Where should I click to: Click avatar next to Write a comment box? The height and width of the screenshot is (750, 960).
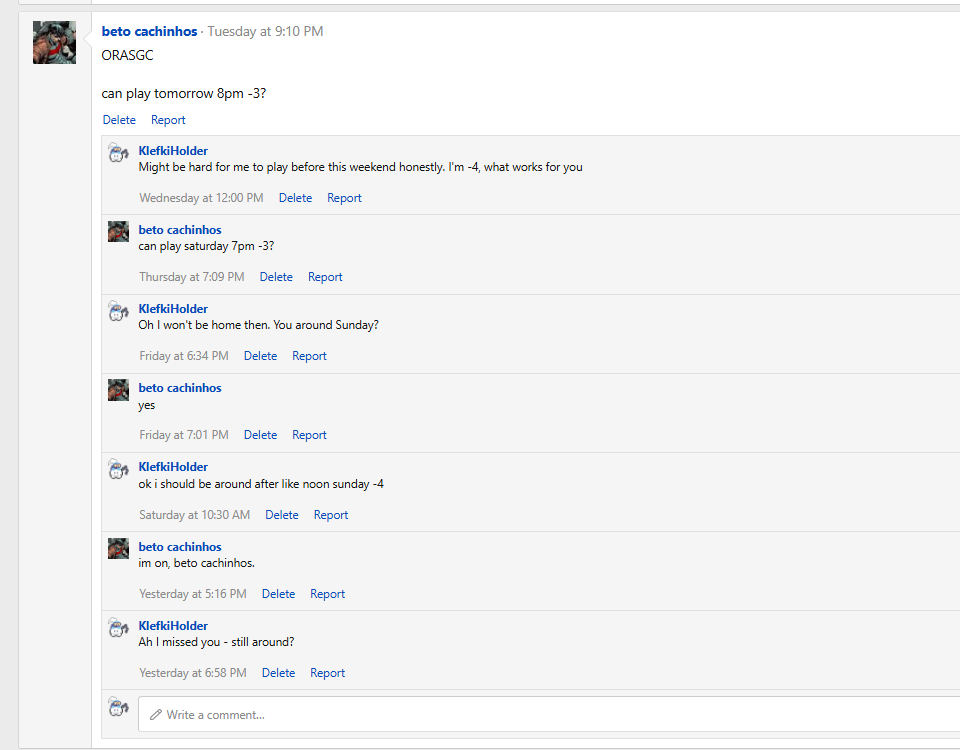(118, 707)
